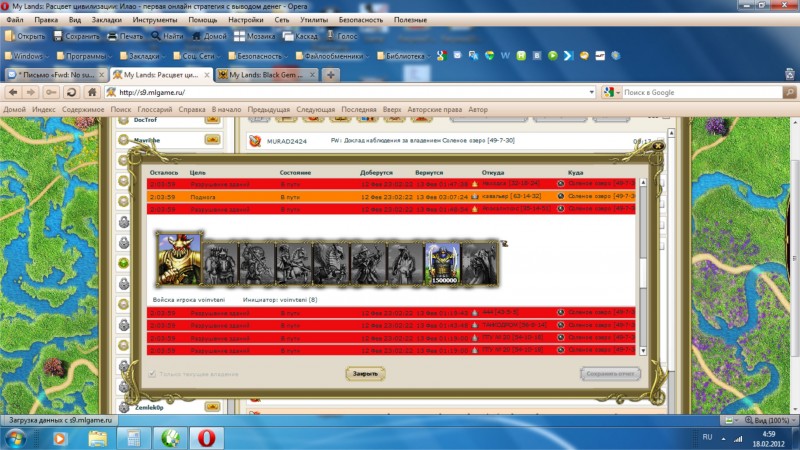Expand the Google search engine dropdown
Image resolution: width=800 pixels, height=450 pixels.
pos(609,92)
